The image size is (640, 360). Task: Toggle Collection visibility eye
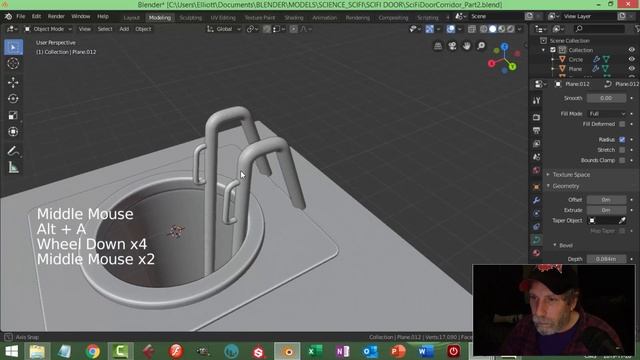(631, 50)
